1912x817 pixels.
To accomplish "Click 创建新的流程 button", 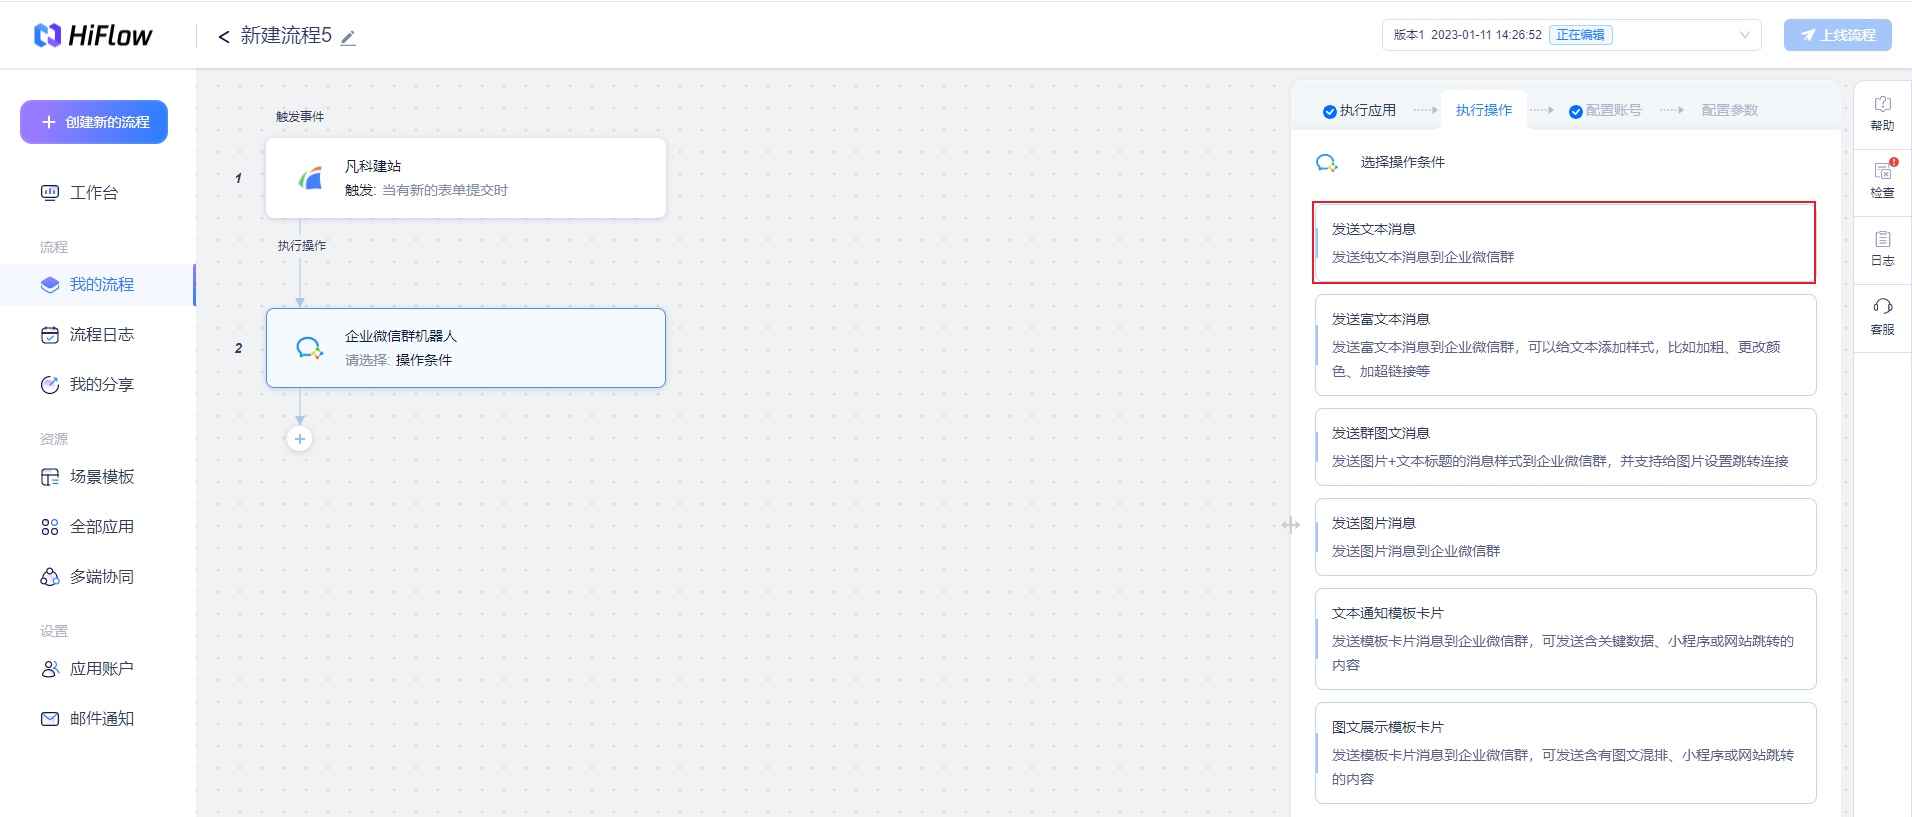I will tap(94, 122).
